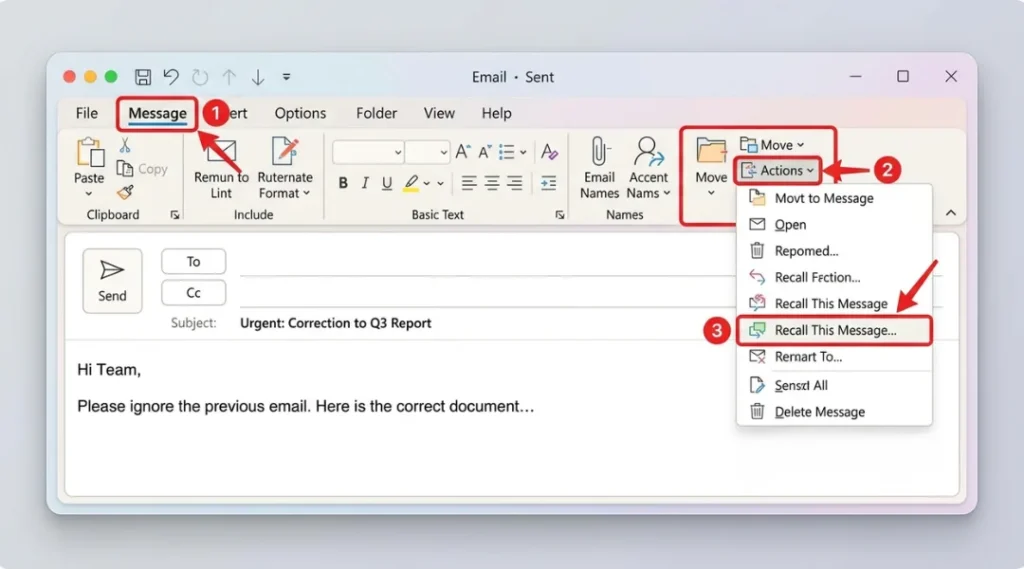
Task: Choose Sensd All menu entry
Action: pos(834,385)
